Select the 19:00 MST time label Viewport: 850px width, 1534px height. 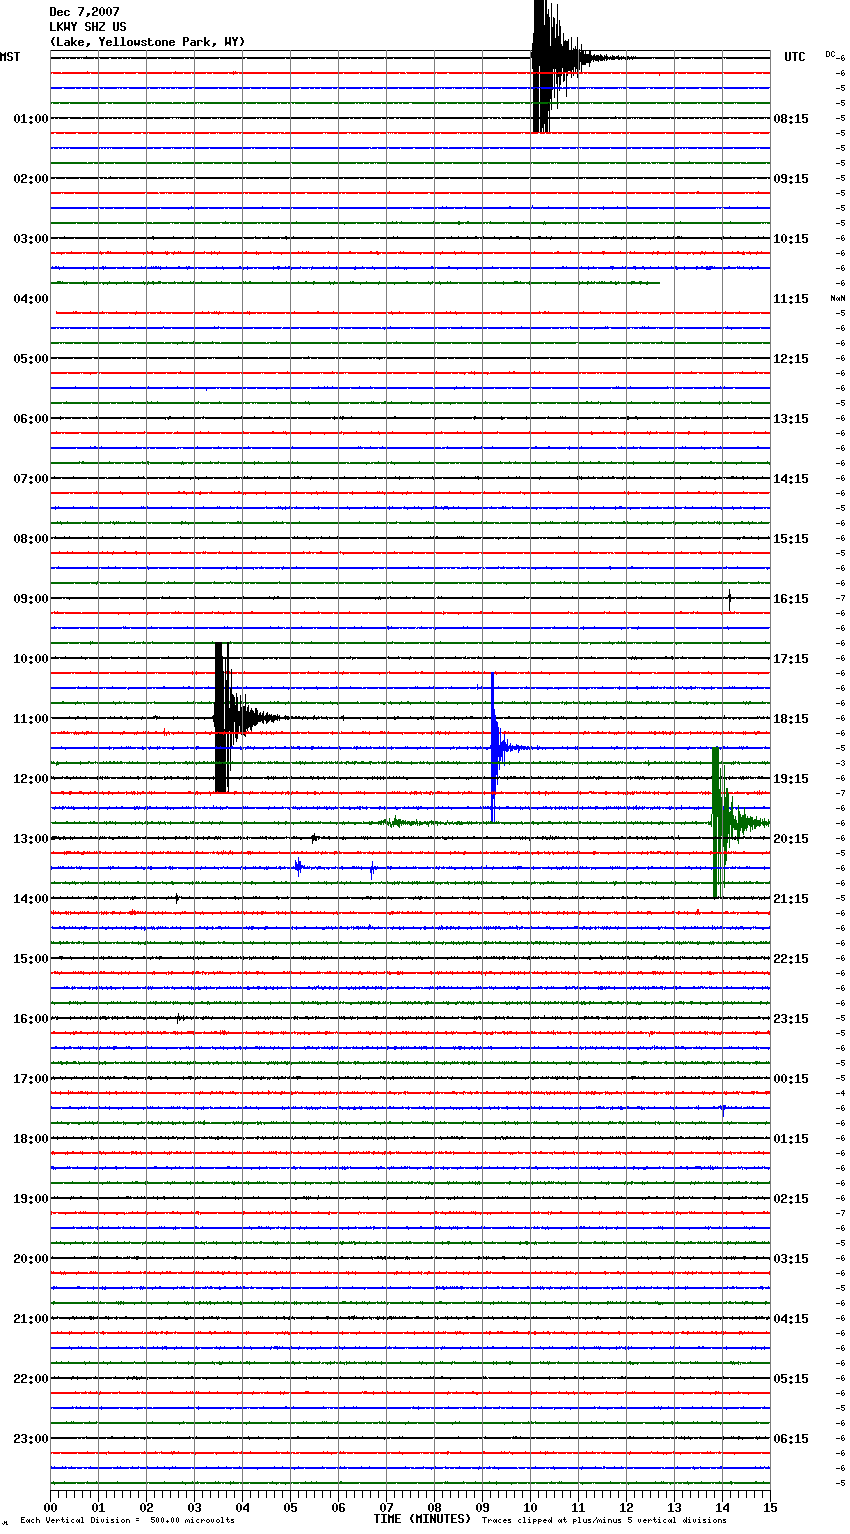[x=31, y=1199]
